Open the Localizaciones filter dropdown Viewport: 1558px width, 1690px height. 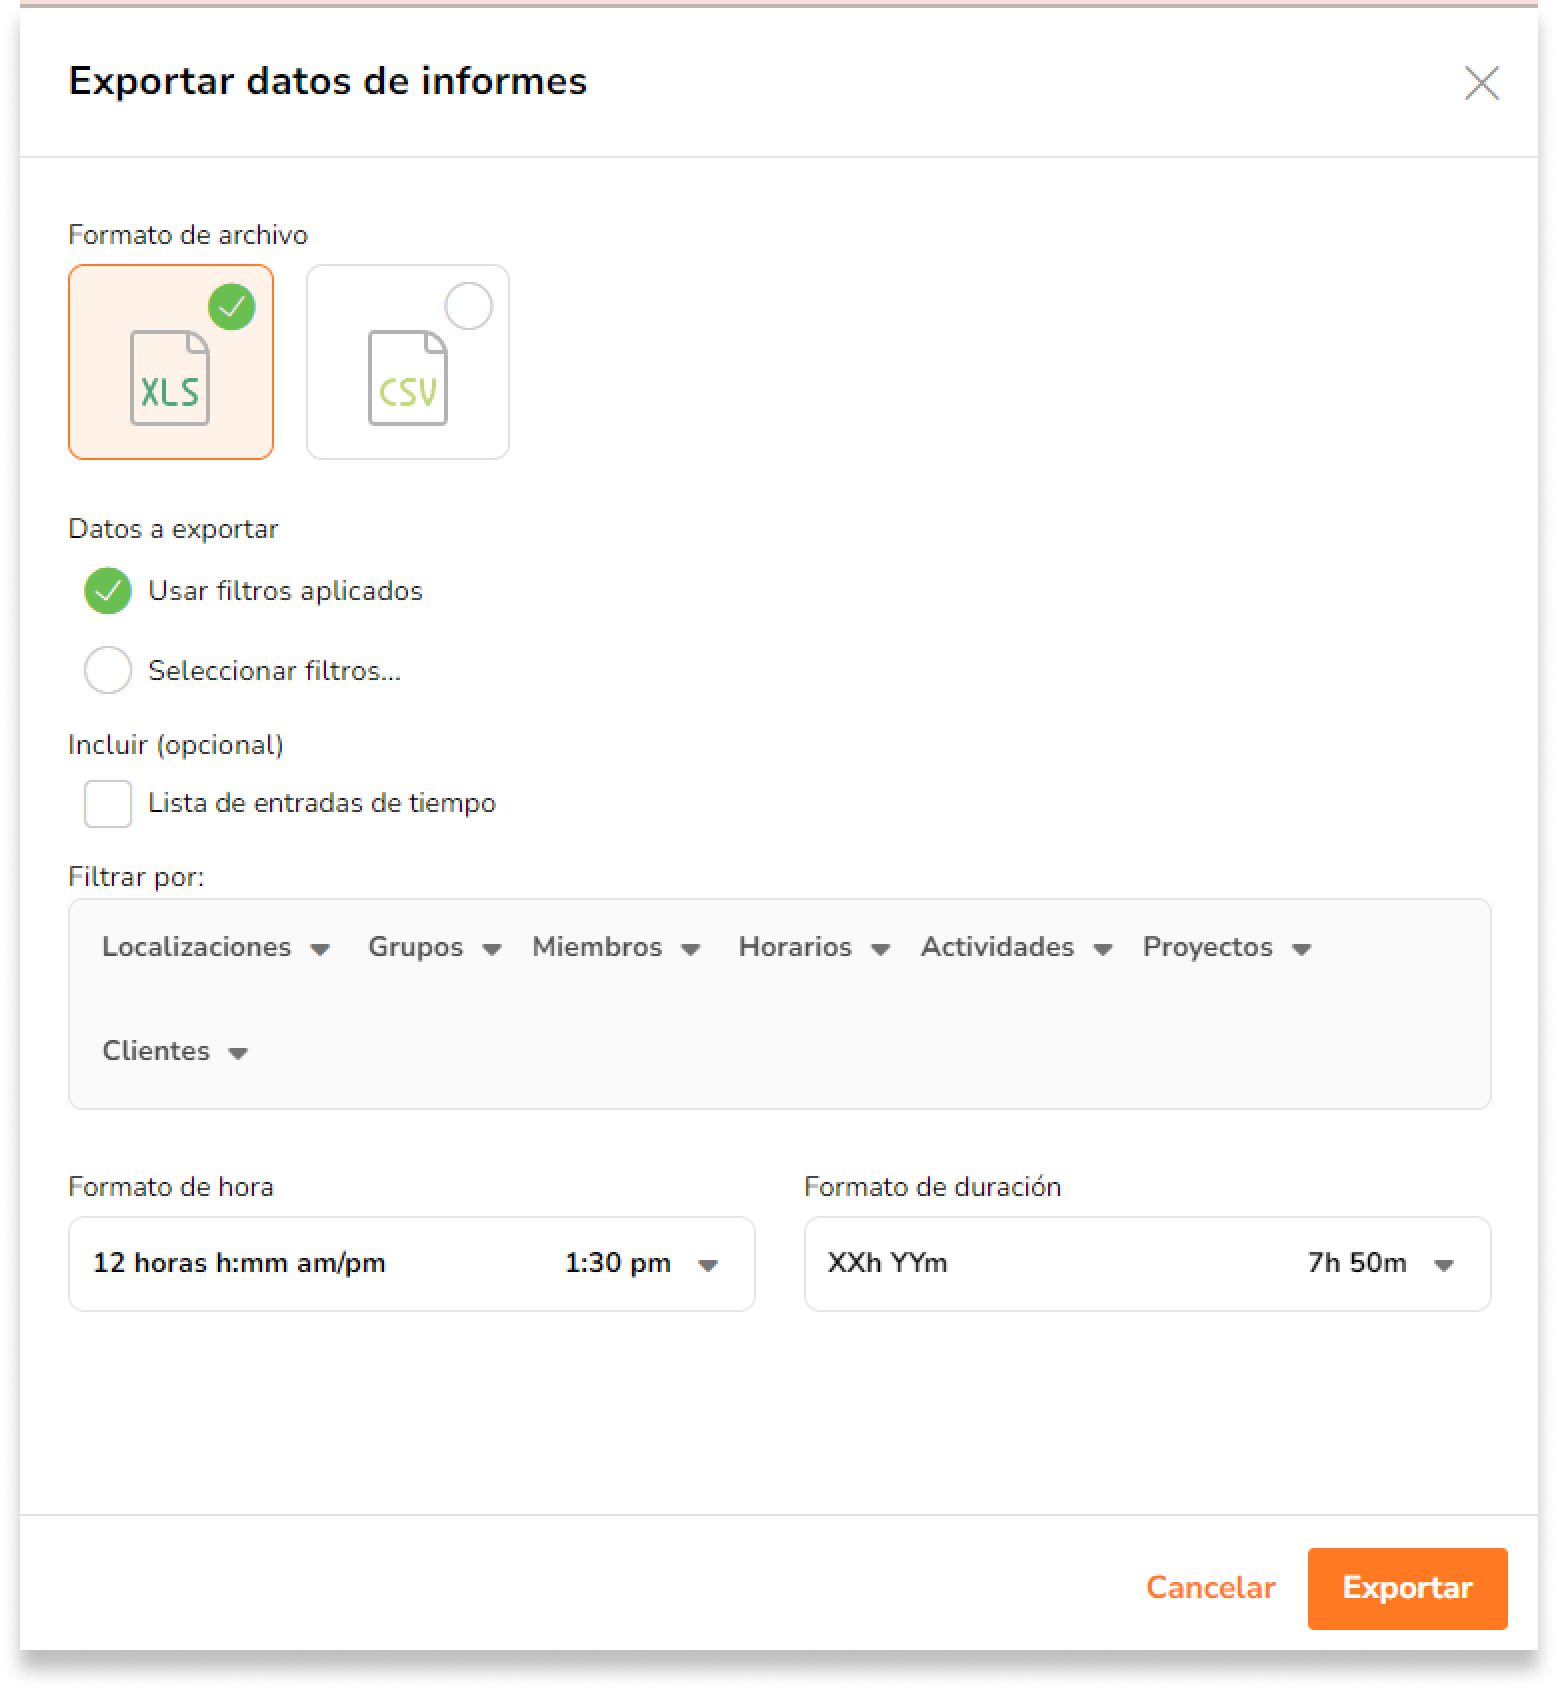coord(216,947)
